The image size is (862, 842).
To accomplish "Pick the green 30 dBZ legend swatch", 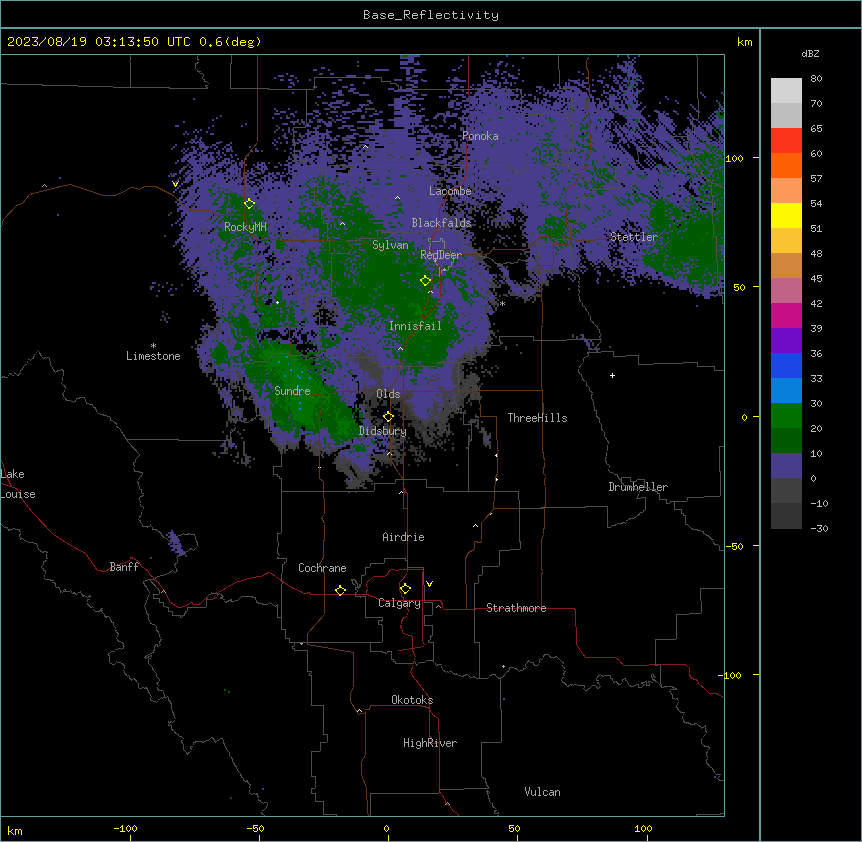I will 786,416.
